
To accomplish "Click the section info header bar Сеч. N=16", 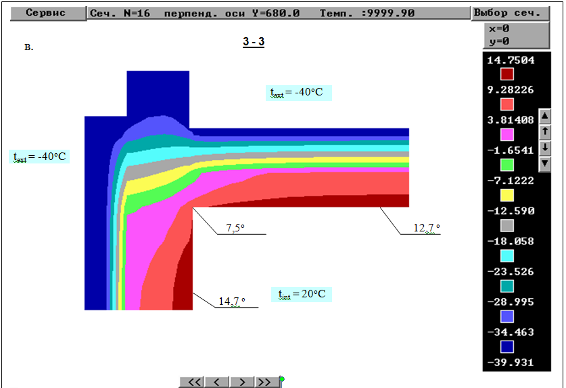I will pos(279,13).
